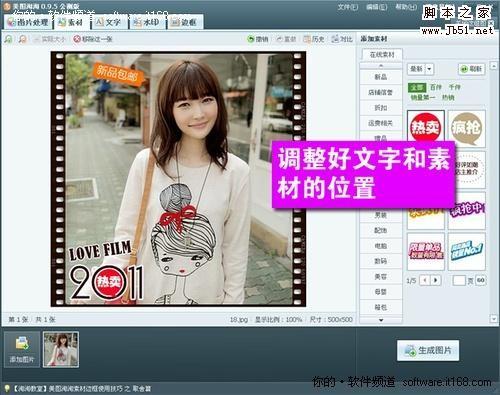This screenshot has height=395, width=500.
Task: Click the material panel scrollbar up arrow
Action: coord(493,65)
